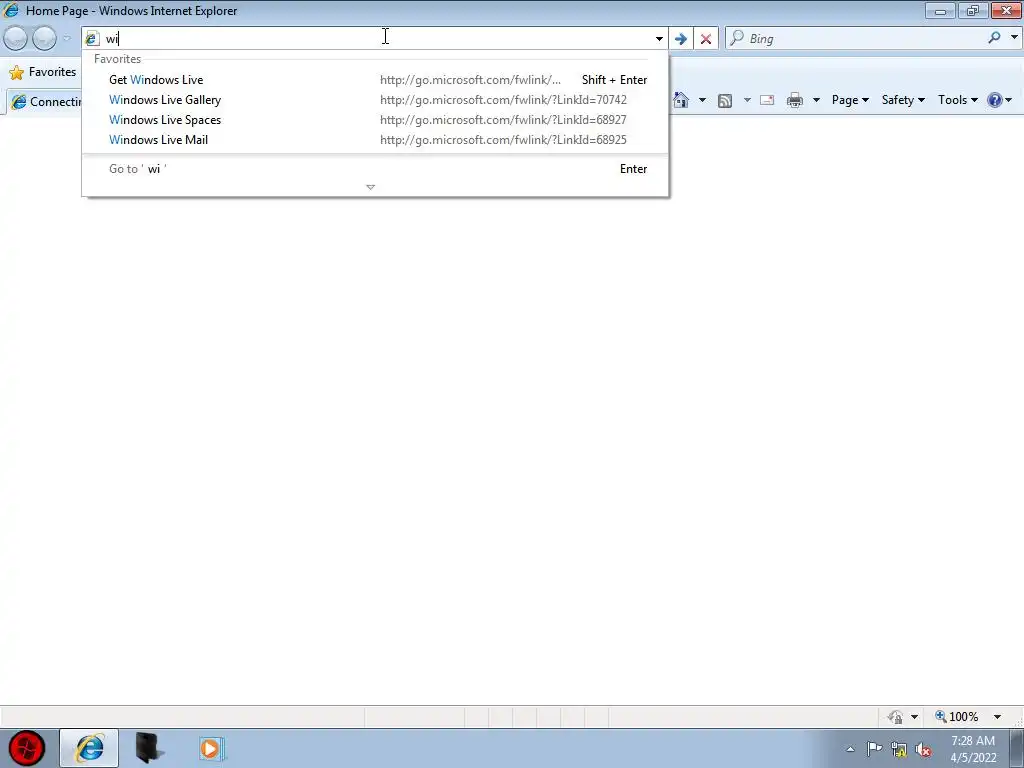Open Feeds dropdown arrow
Image resolution: width=1024 pixels, height=768 pixels.
tap(746, 100)
